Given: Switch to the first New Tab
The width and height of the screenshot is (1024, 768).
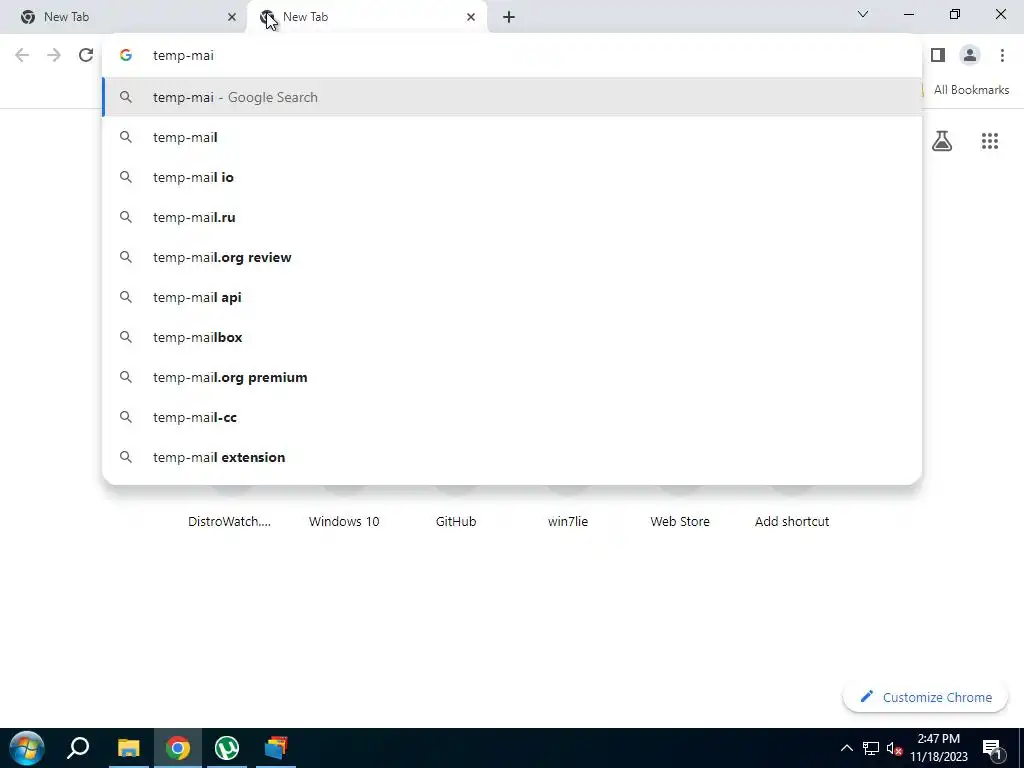Looking at the screenshot, I should (124, 17).
